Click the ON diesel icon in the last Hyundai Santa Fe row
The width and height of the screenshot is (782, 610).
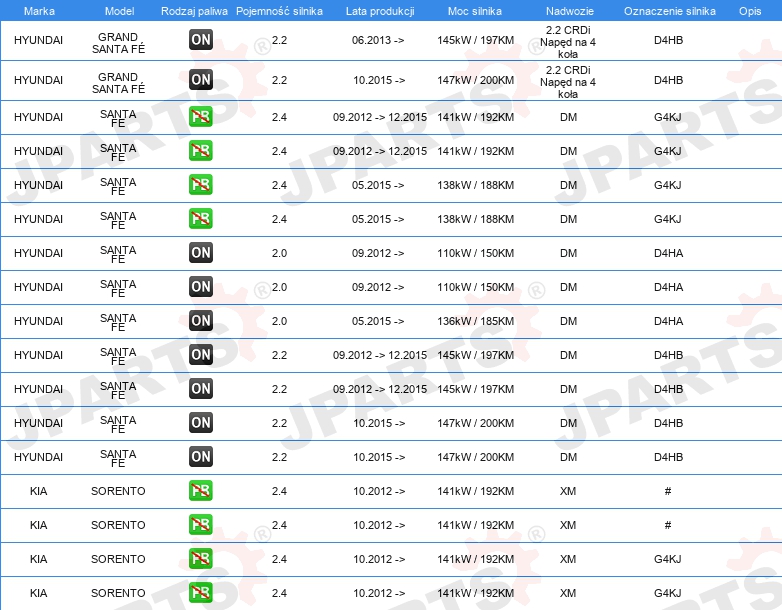(x=201, y=457)
